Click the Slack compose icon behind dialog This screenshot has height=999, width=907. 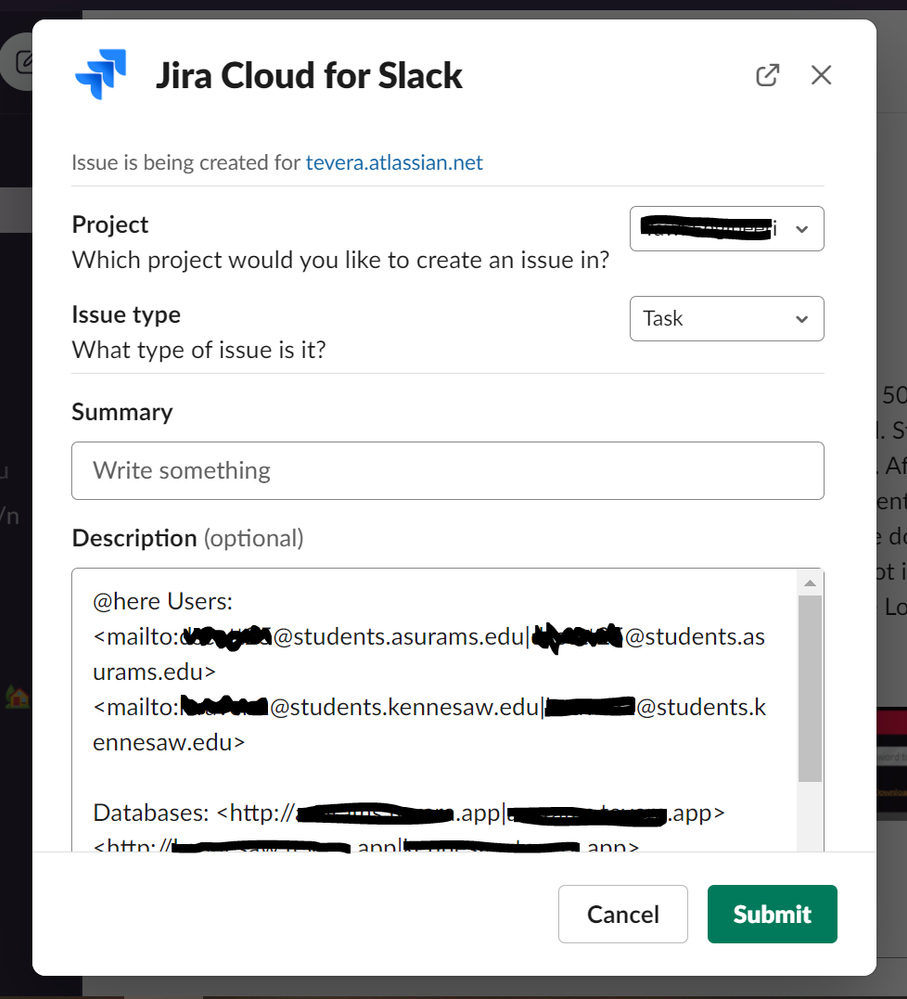pyautogui.click(x=23, y=62)
